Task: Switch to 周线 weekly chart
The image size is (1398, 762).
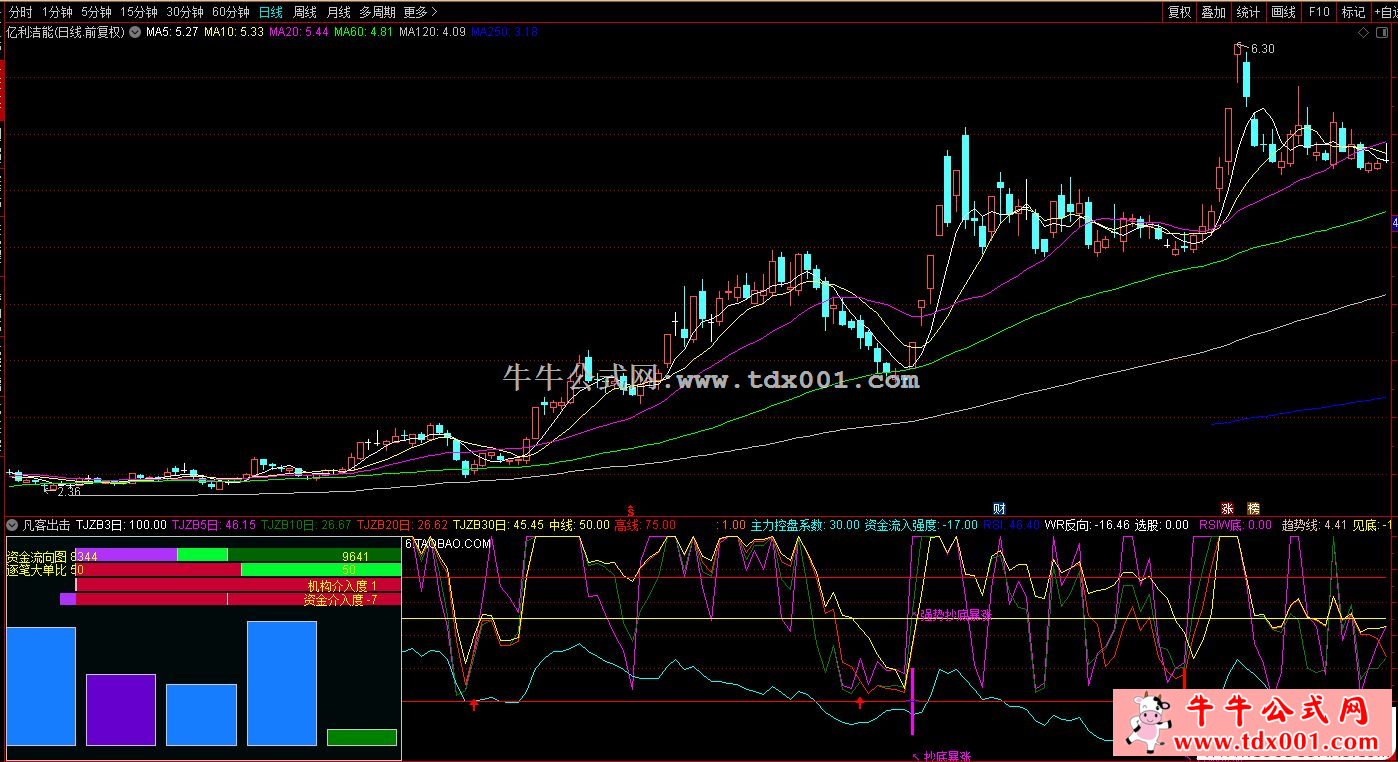Action: click(x=304, y=12)
